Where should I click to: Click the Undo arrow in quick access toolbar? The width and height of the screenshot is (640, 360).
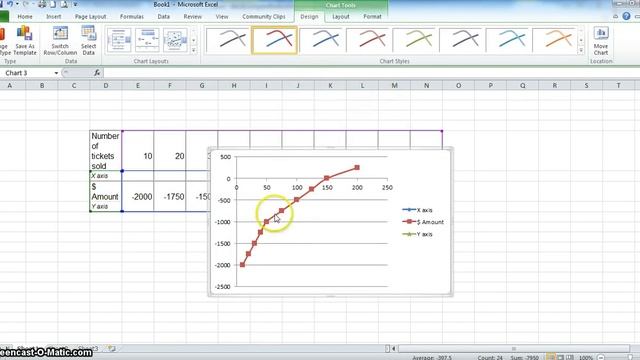tap(10, 4)
